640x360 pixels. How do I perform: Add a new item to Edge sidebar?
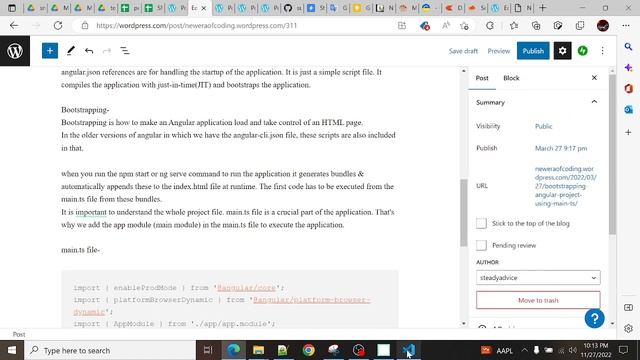pyautogui.click(x=628, y=132)
